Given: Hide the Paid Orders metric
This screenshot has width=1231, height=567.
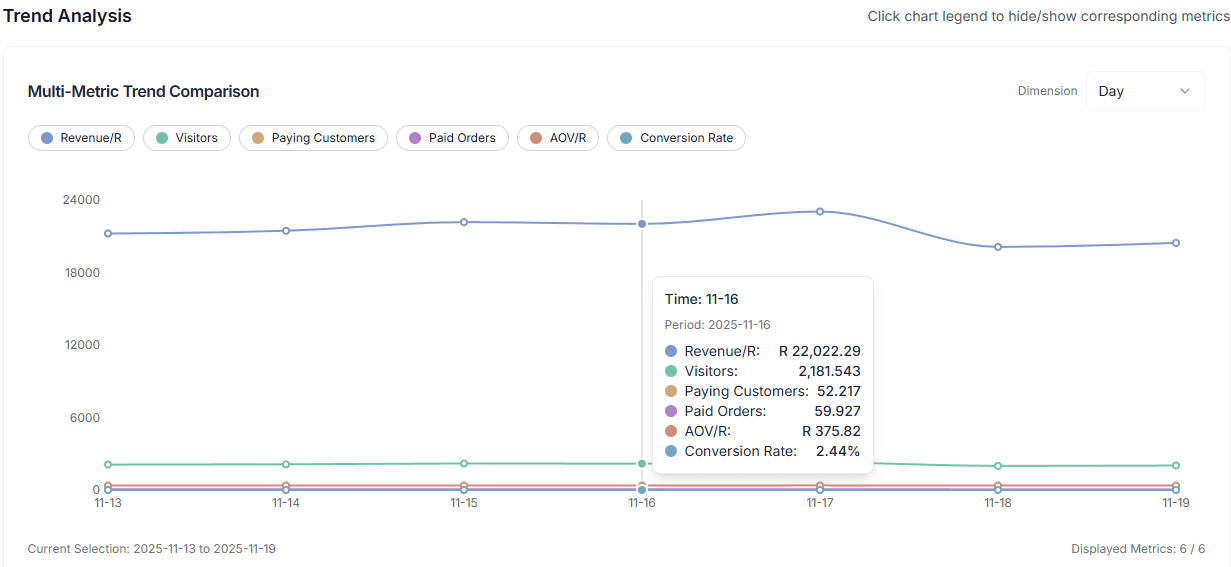Looking at the screenshot, I should tap(452, 138).
